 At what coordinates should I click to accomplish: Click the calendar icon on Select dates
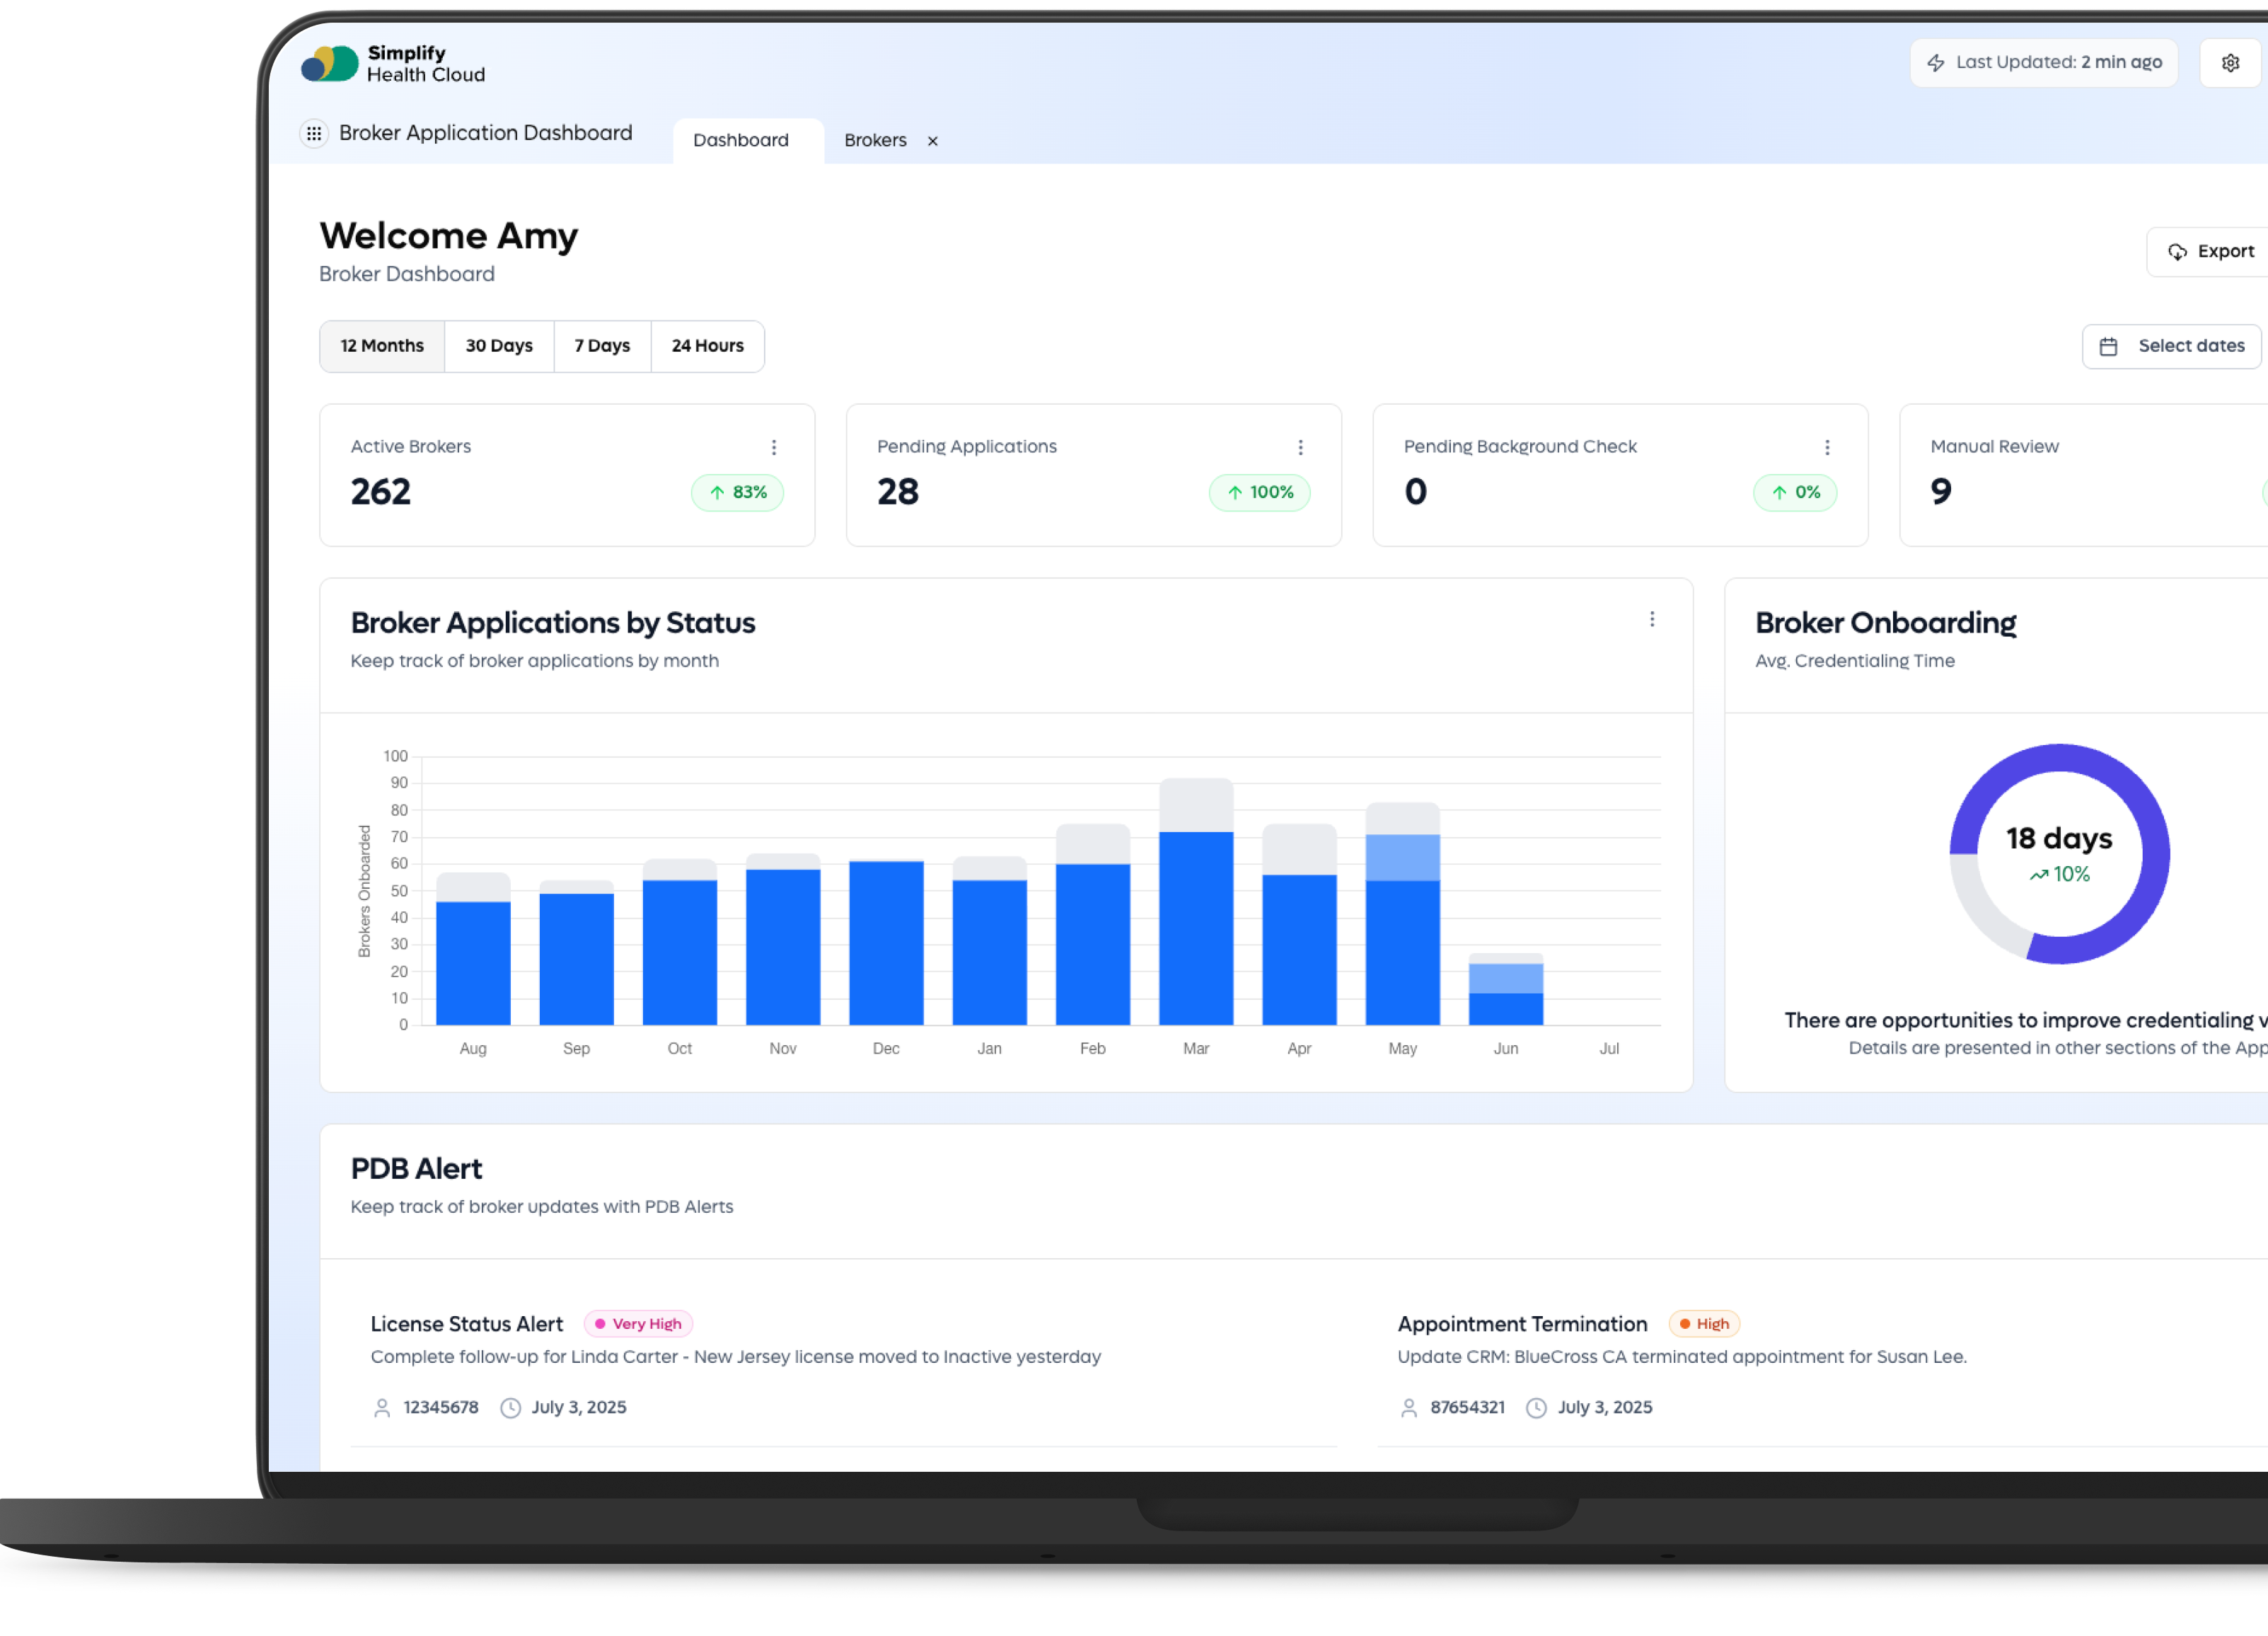point(2110,346)
